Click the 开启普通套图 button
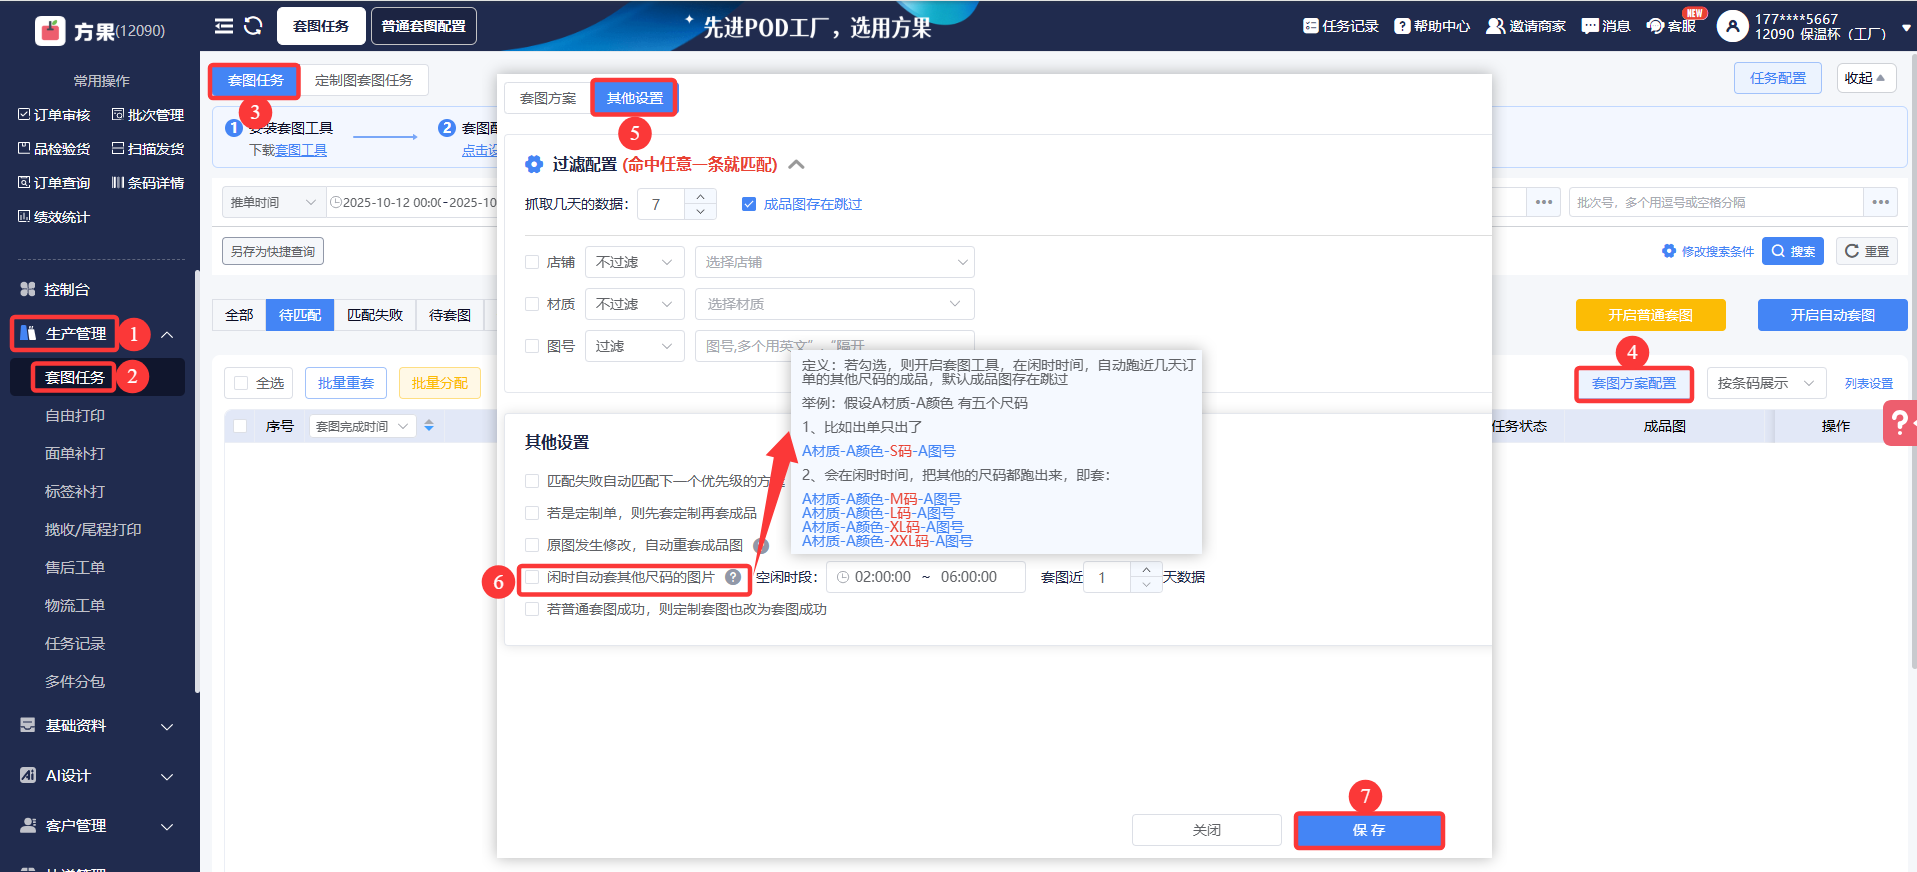Image resolution: width=1917 pixels, height=872 pixels. pyautogui.click(x=1651, y=315)
